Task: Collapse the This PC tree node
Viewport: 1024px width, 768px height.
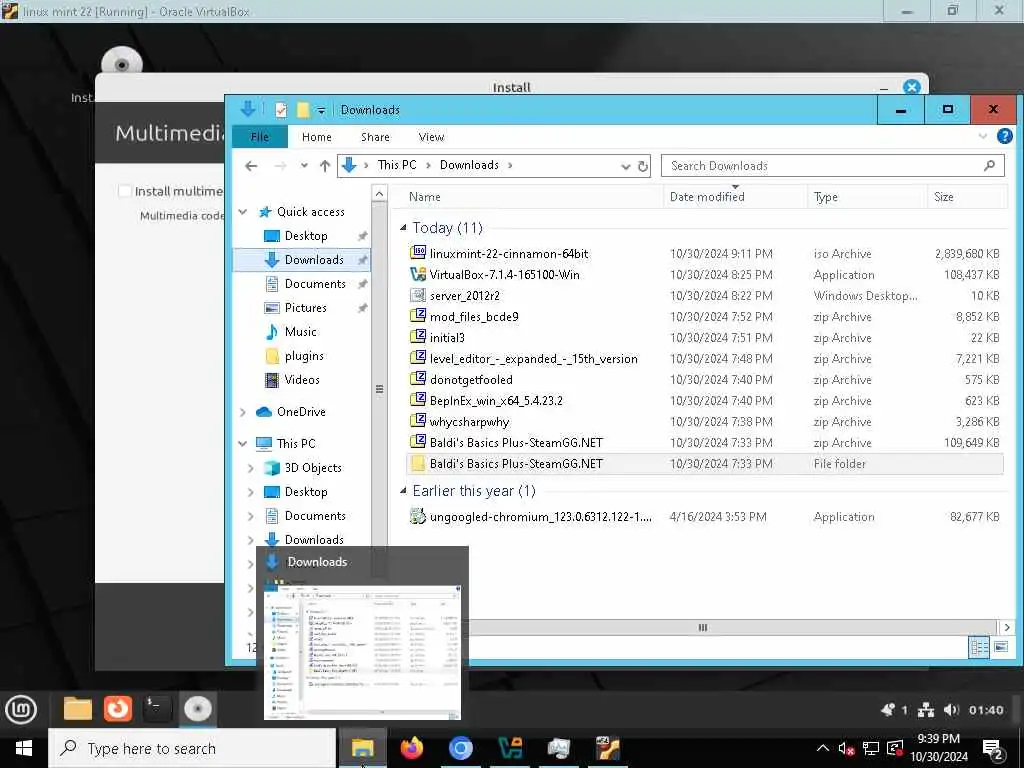Action: (x=243, y=443)
